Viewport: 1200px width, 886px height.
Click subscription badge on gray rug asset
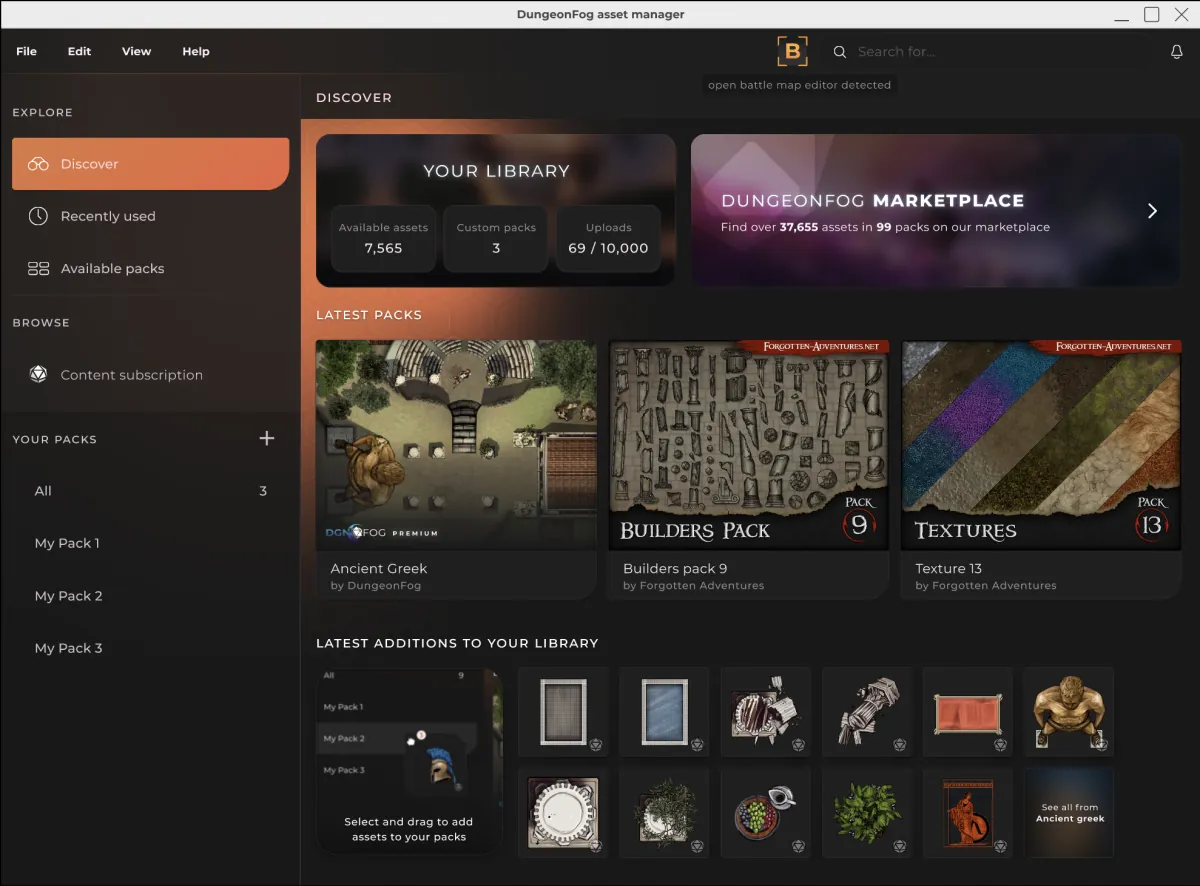(595, 744)
